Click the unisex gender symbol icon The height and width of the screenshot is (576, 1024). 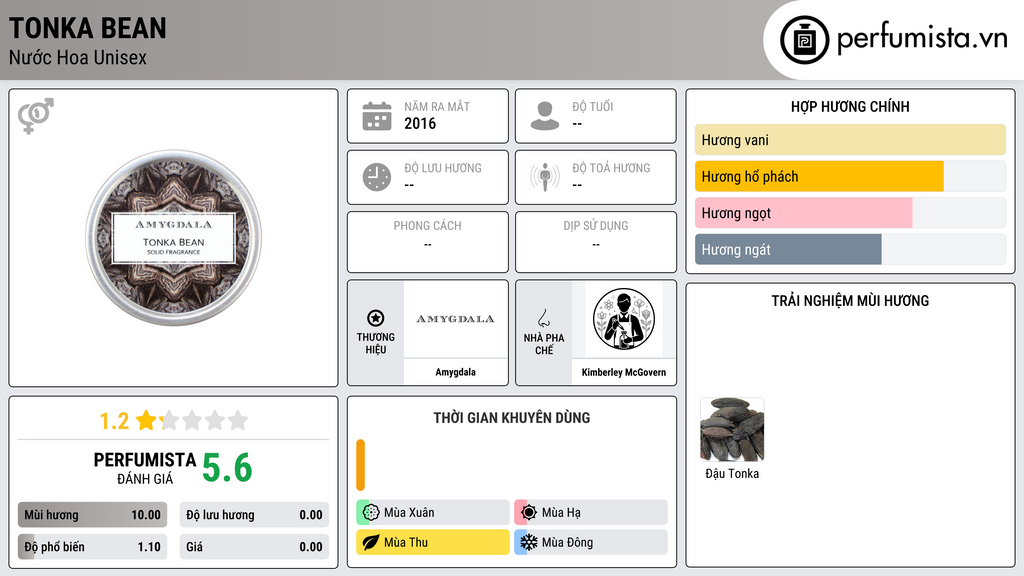pyautogui.click(x=35, y=116)
